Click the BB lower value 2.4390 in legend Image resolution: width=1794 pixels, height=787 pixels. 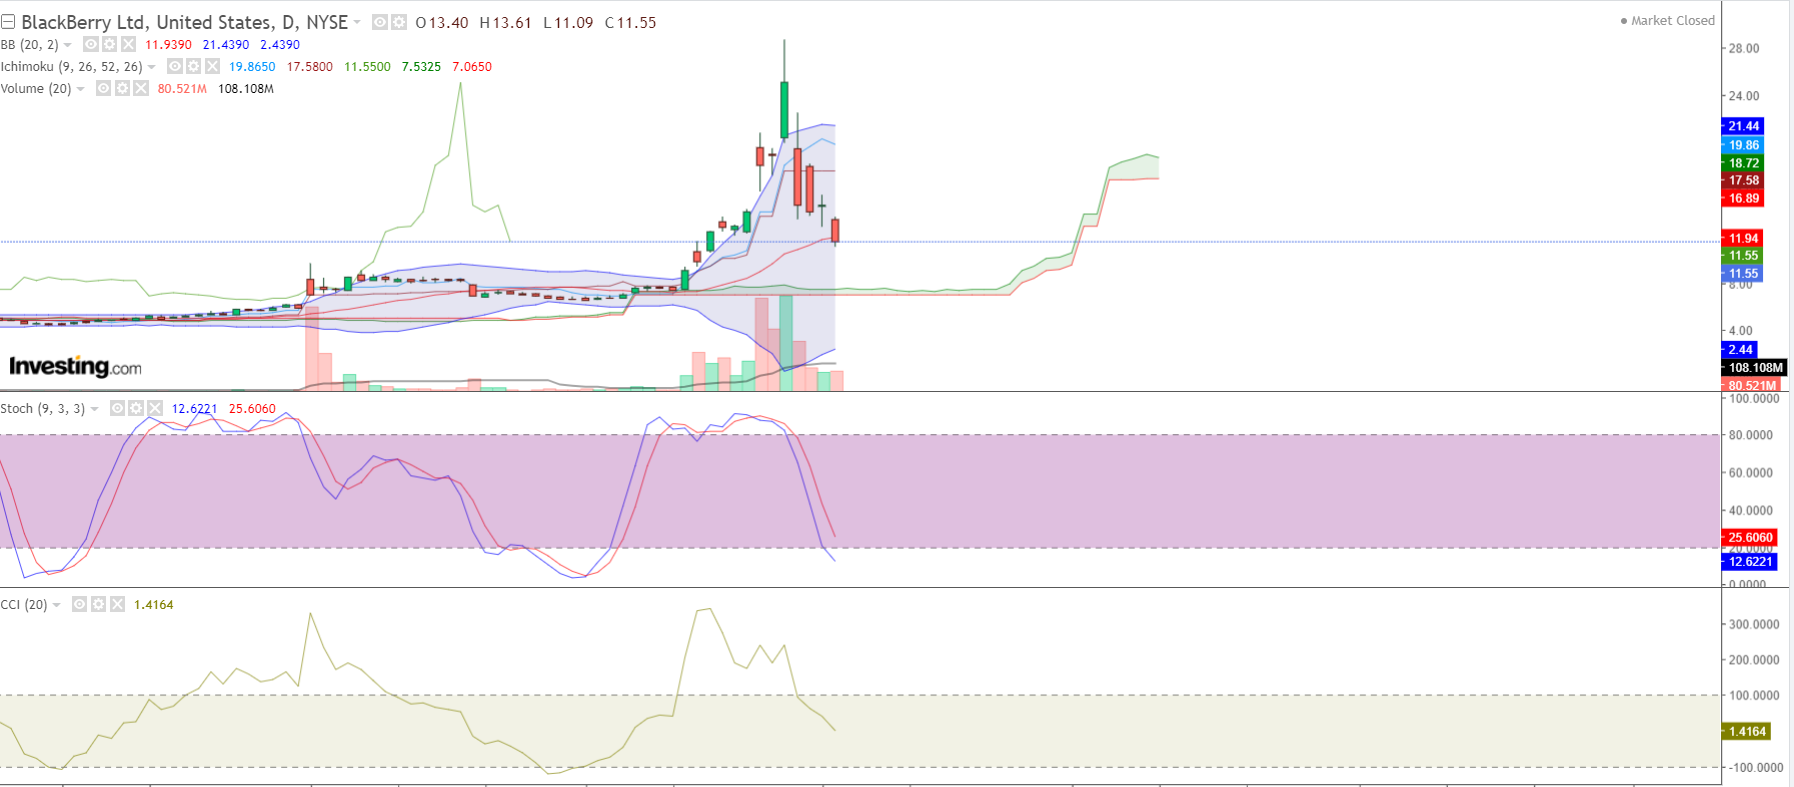(x=280, y=45)
